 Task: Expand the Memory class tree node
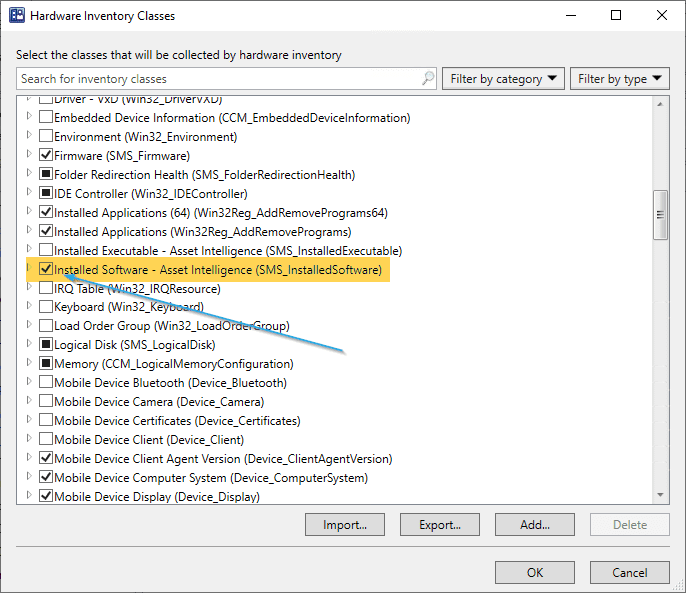(x=28, y=364)
